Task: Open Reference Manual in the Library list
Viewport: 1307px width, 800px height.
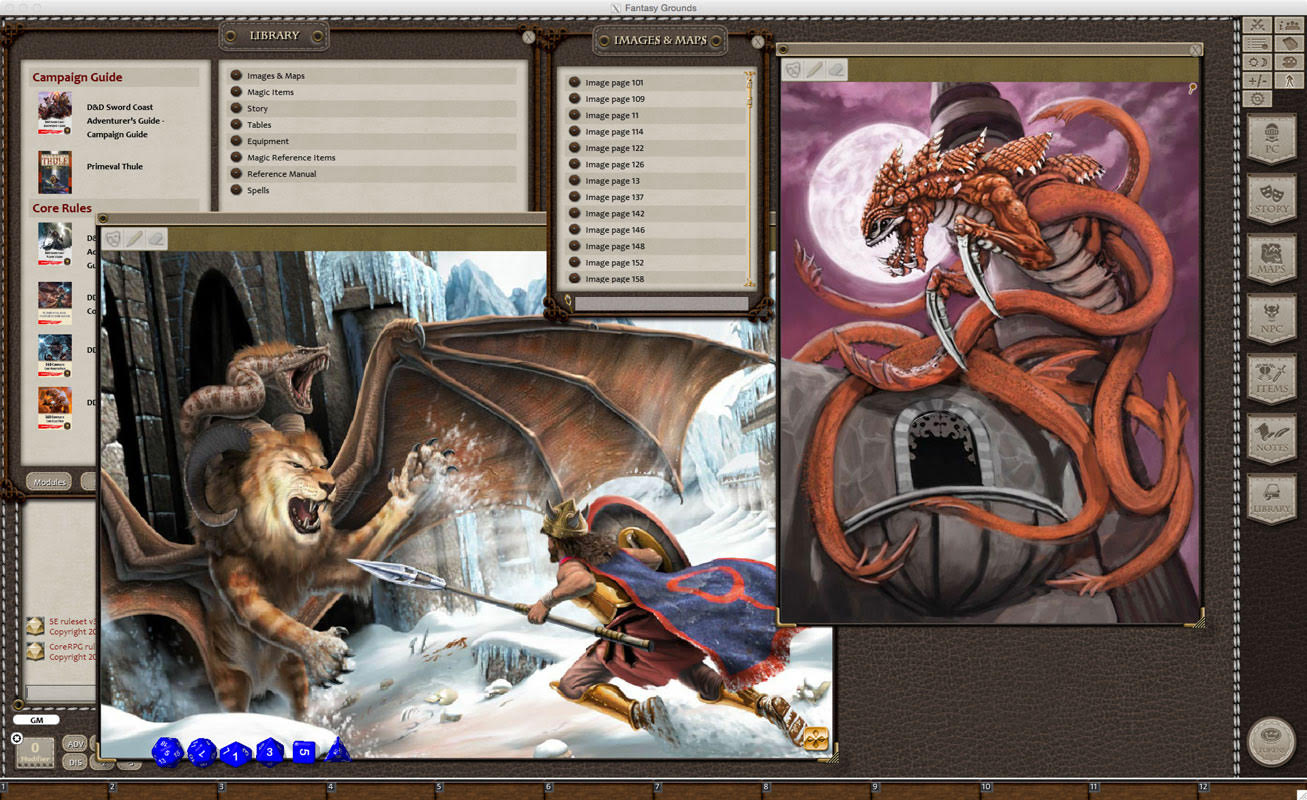Action: coord(372,174)
